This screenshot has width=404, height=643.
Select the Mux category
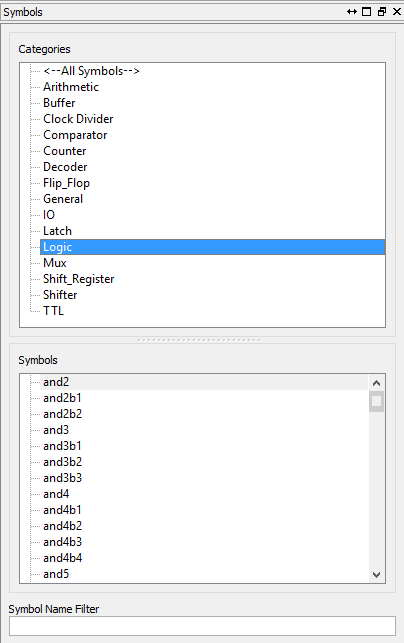coord(55,263)
